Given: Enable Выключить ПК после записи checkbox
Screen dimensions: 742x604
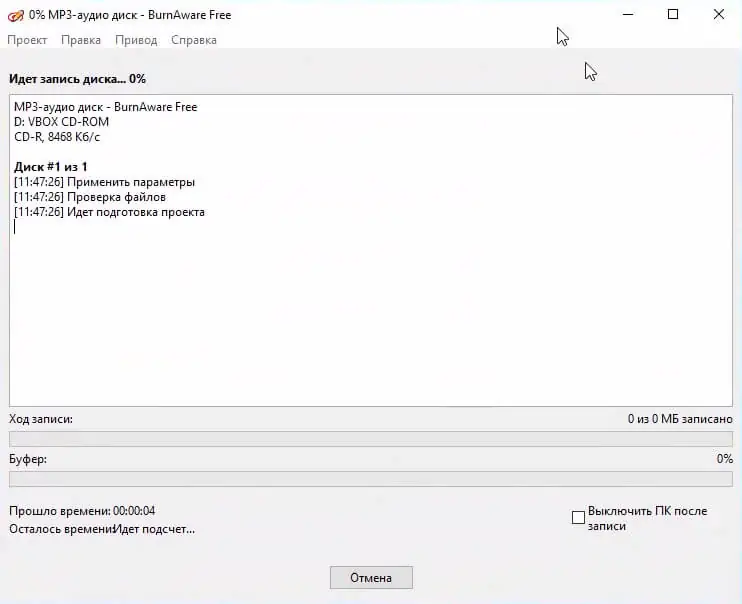Looking at the screenshot, I should click(x=578, y=517).
